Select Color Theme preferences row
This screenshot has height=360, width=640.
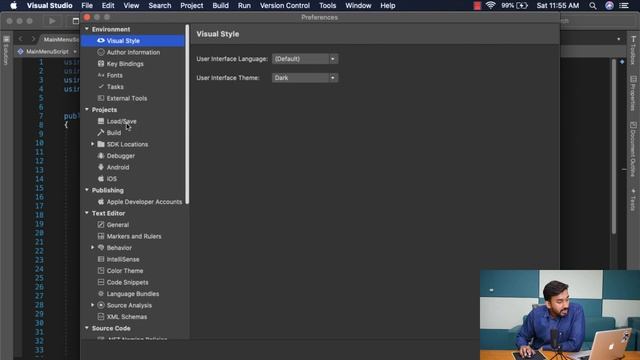click(x=133, y=271)
